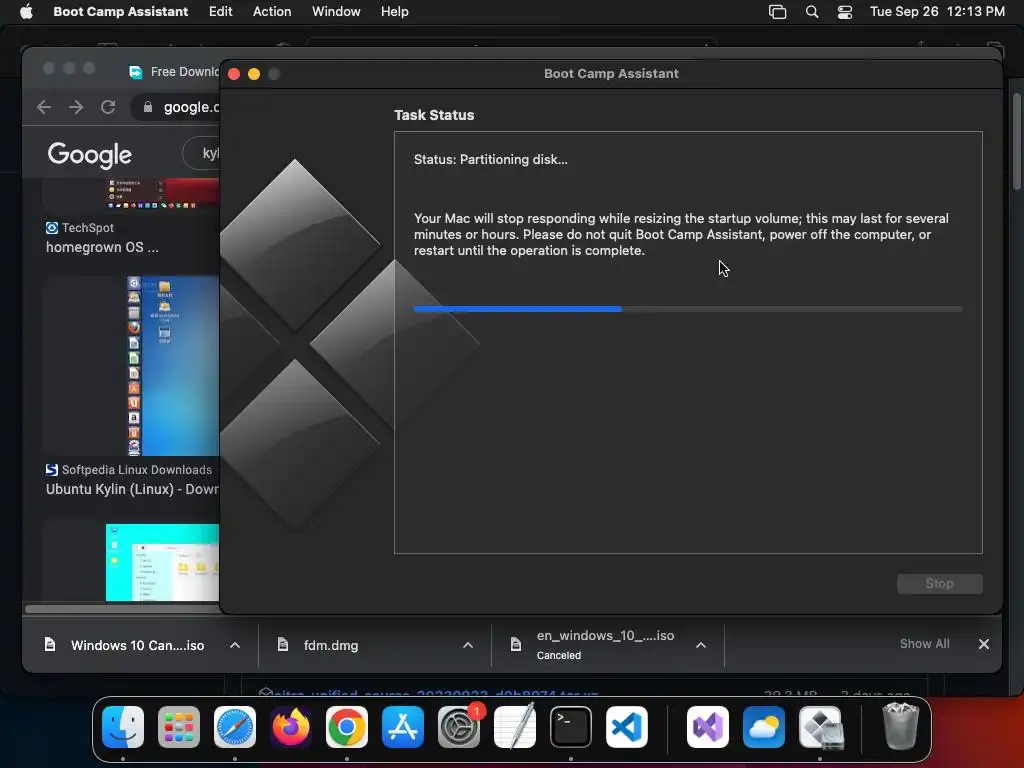Click the Google search input field
Screen dimensions: 1024x768
pyautogui.click(x=202, y=153)
